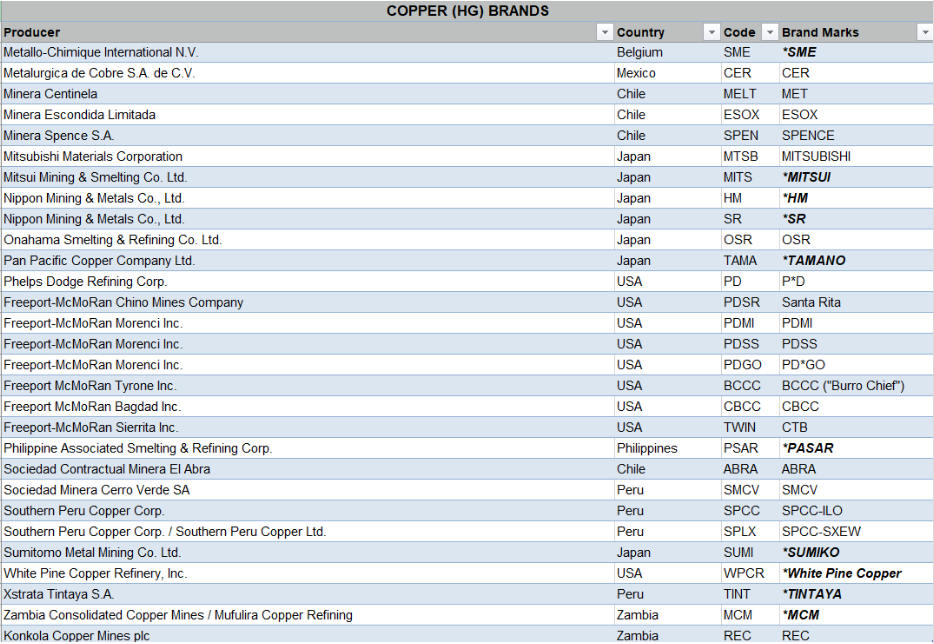Click the Belgium country cell
934x644 pixels.
(x=667, y=52)
